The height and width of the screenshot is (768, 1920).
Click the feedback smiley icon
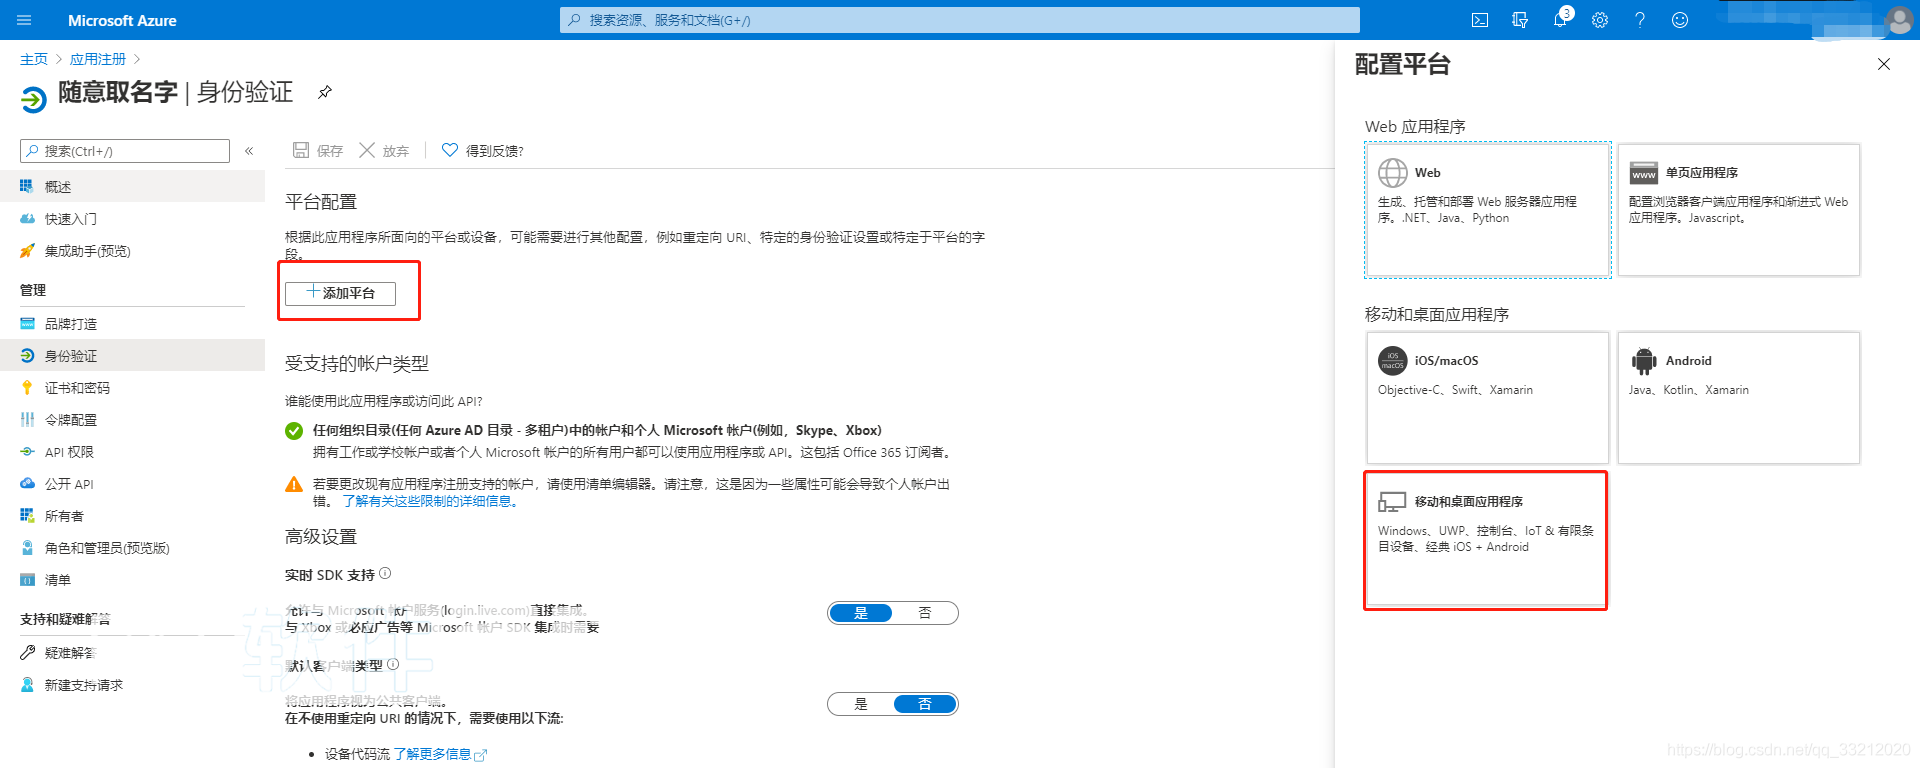(1680, 20)
